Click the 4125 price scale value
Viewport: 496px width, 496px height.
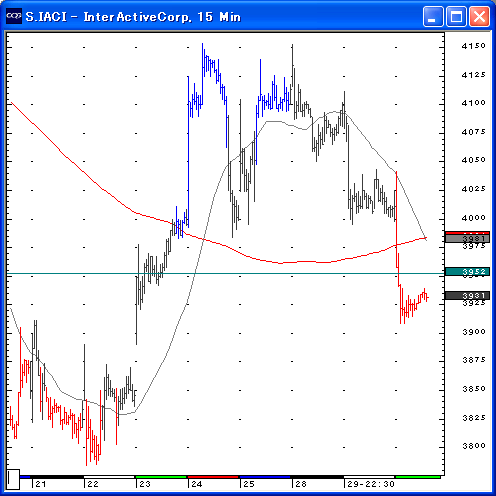pyautogui.click(x=473, y=75)
